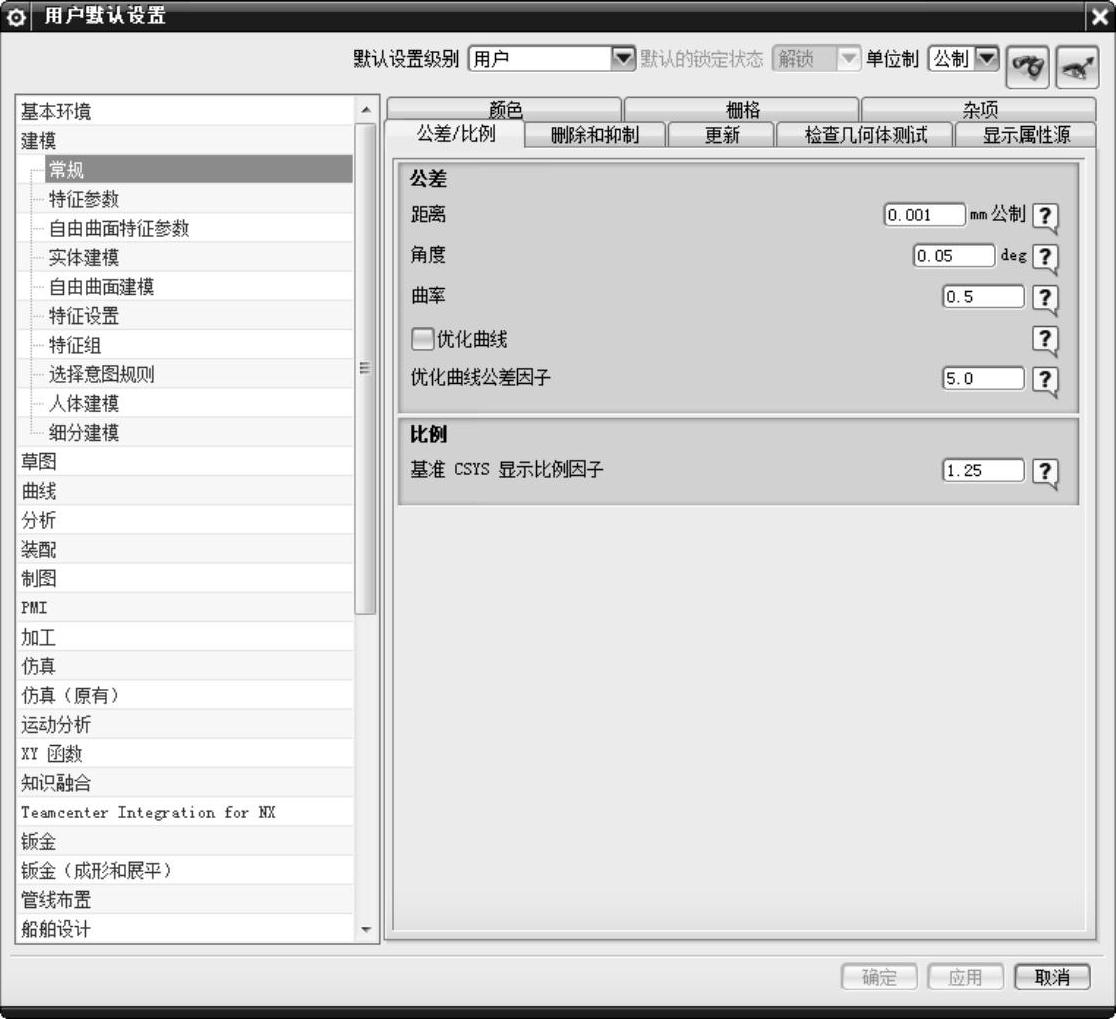Click the binoculars search icon

(1028, 67)
